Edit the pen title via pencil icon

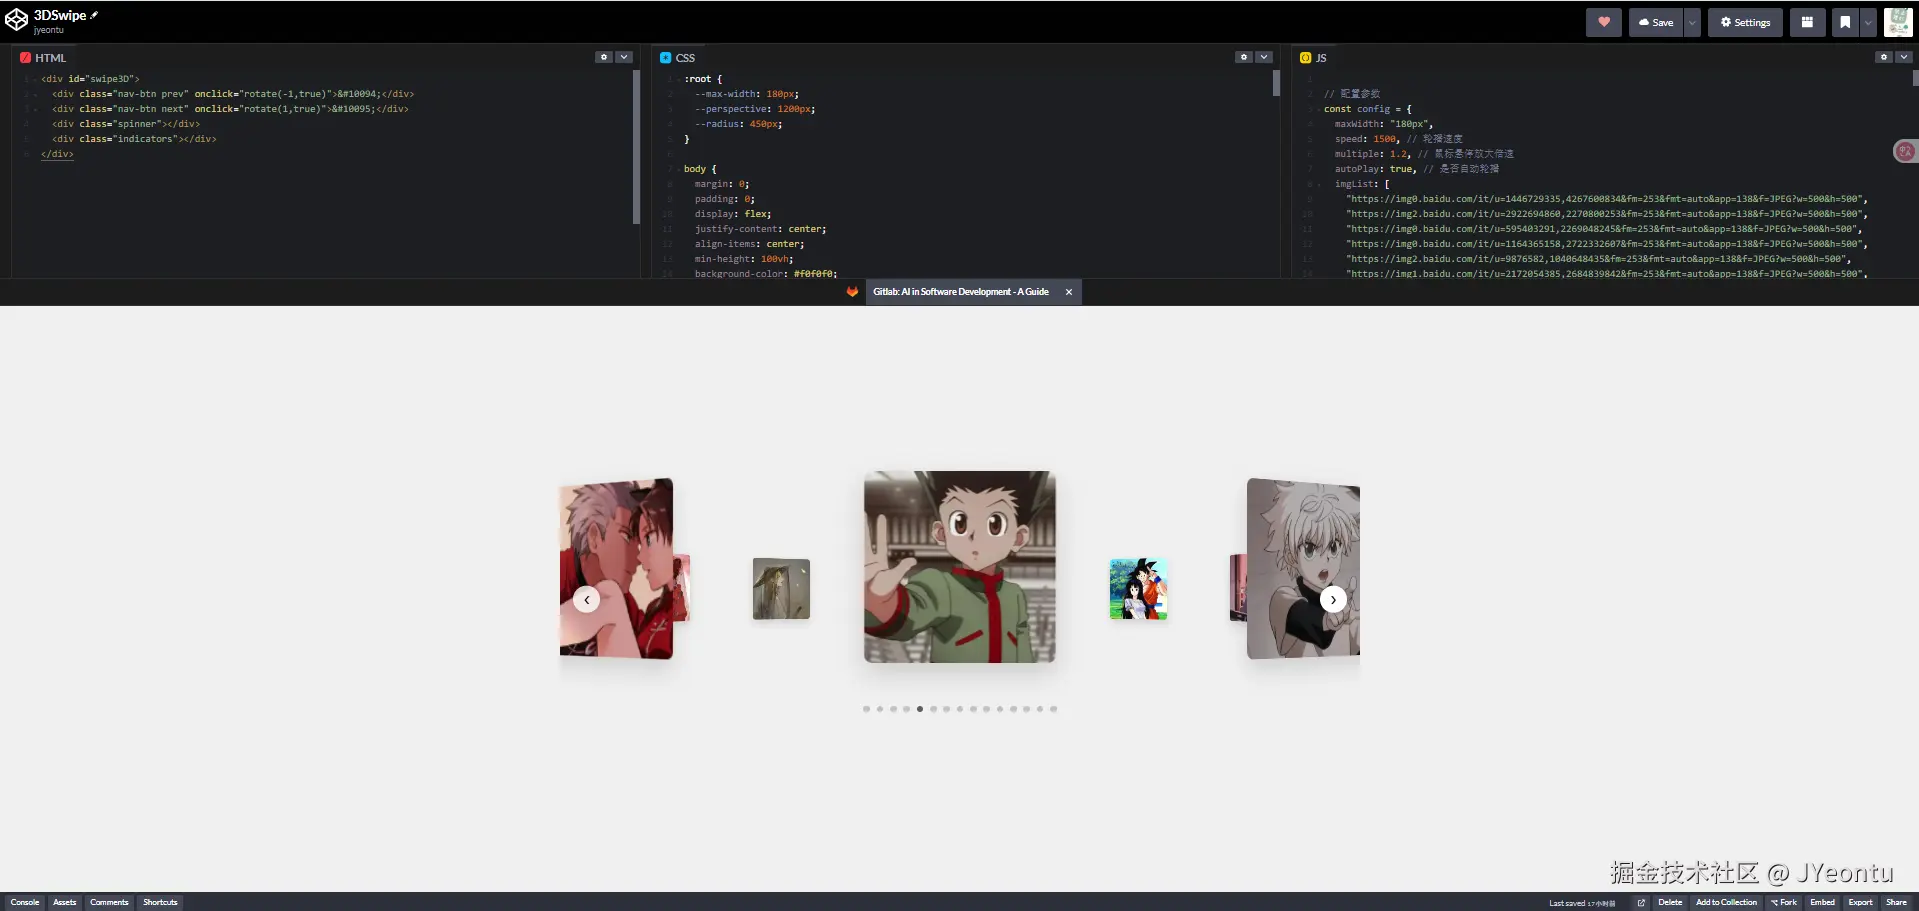94,15
